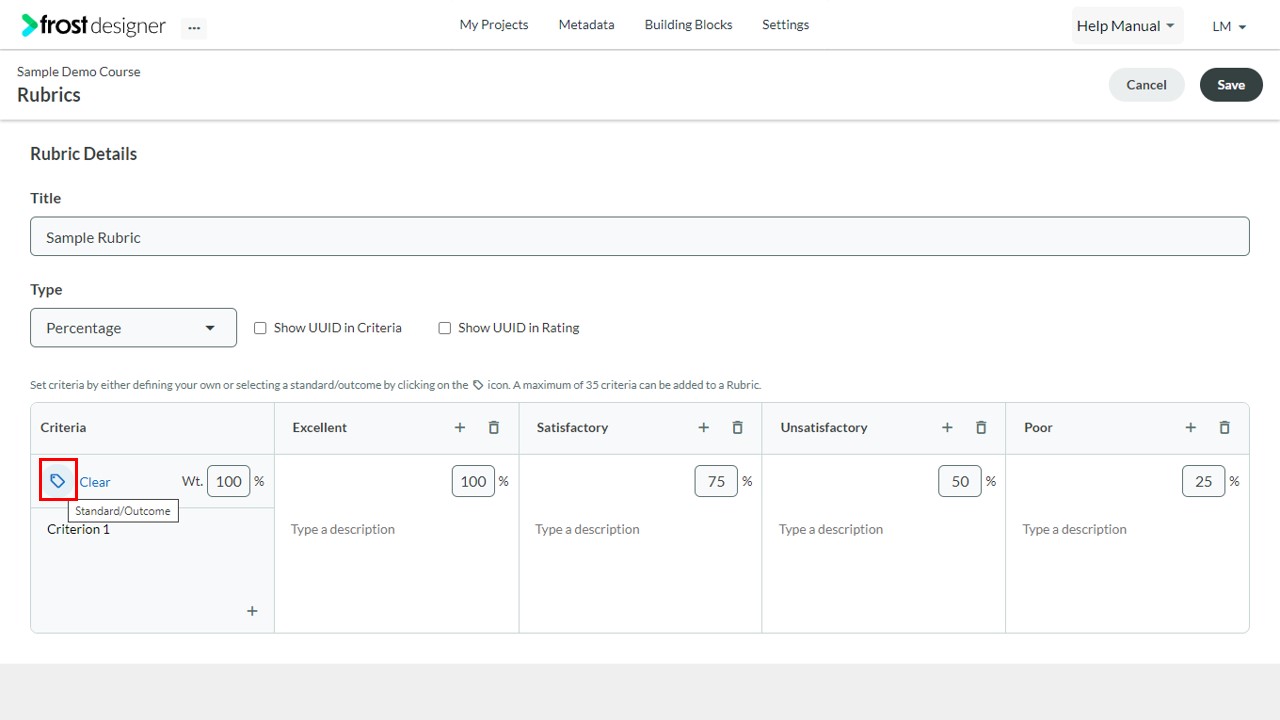Edit the criterion weight 100 field
The image size is (1280, 720).
point(229,481)
